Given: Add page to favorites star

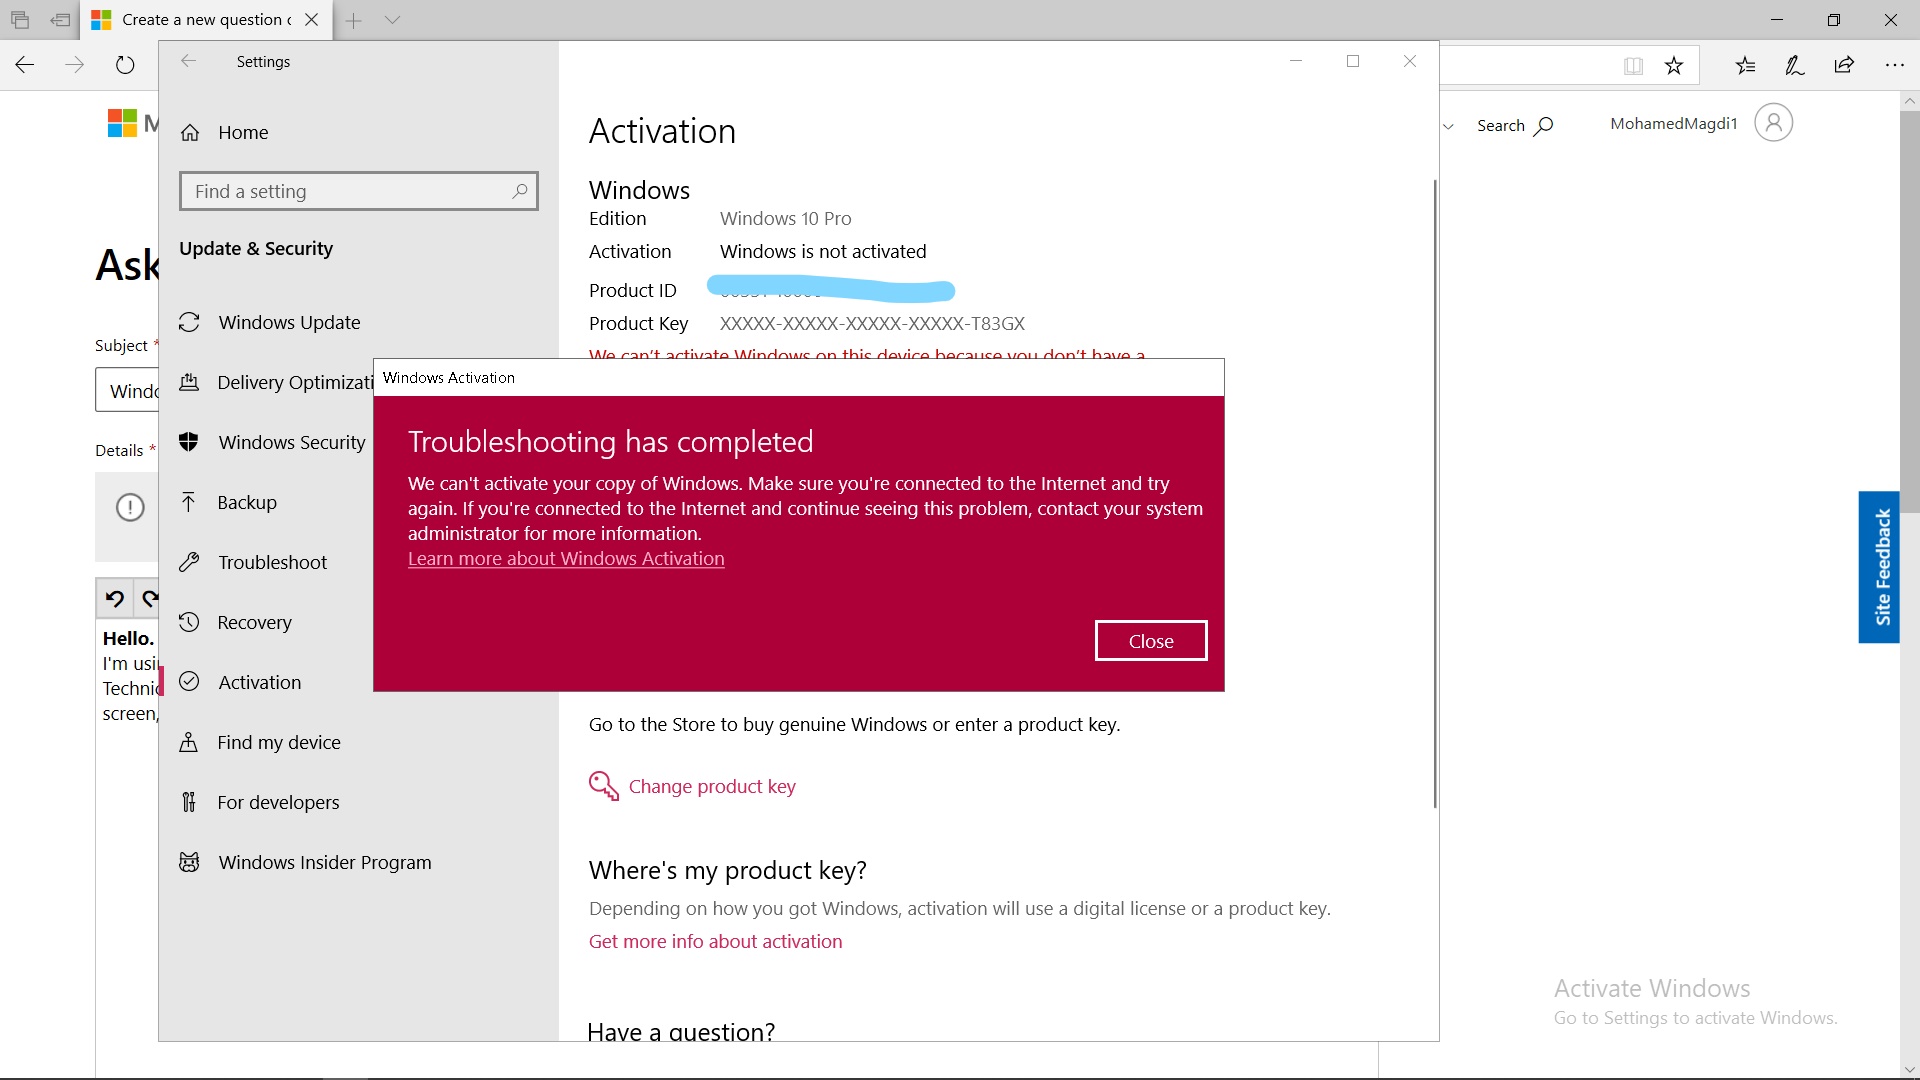Looking at the screenshot, I should [x=1674, y=66].
